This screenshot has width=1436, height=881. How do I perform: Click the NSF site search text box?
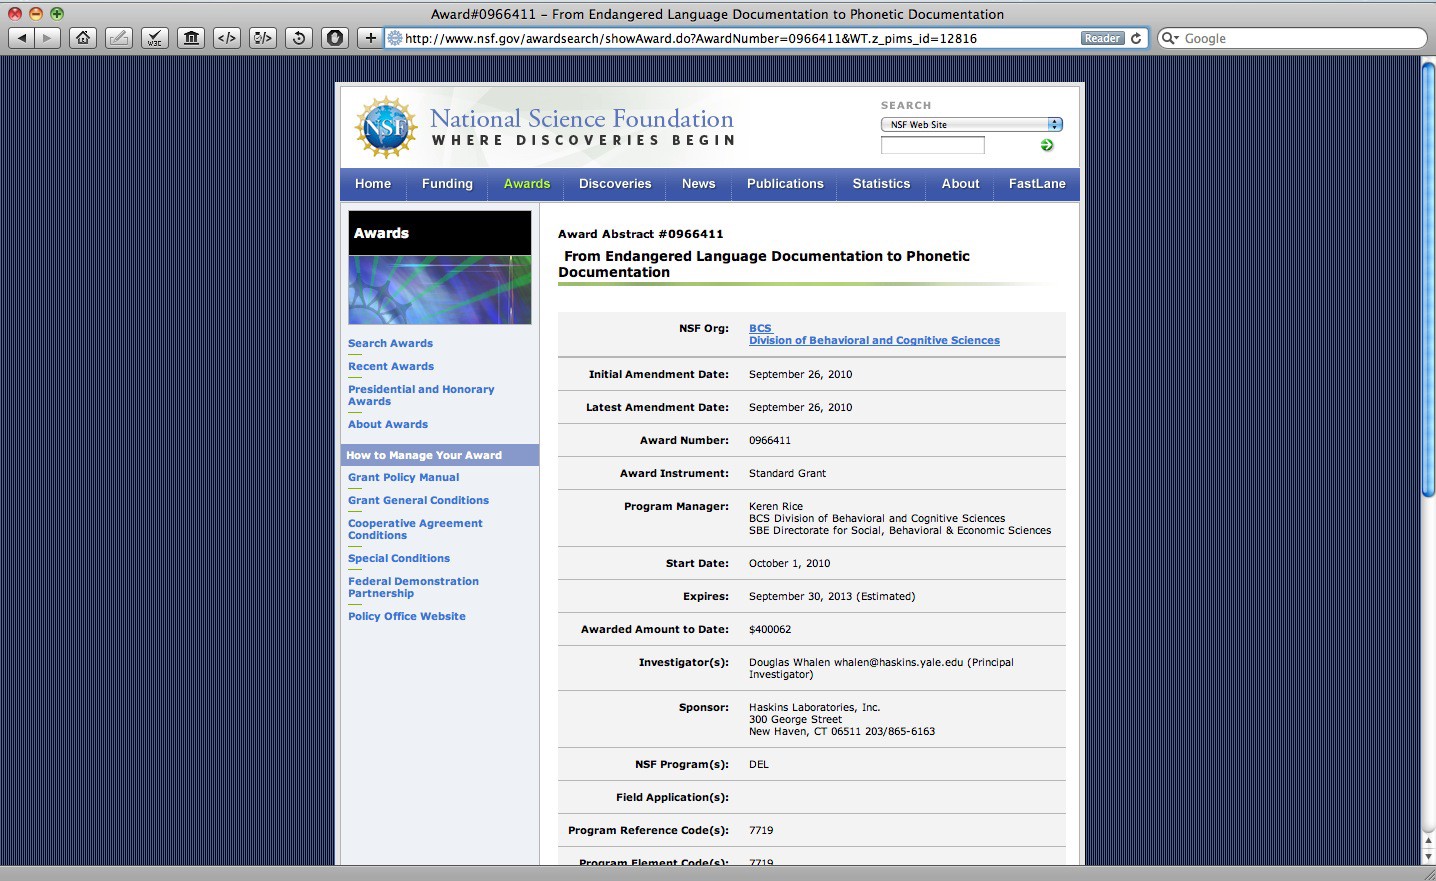[932, 145]
